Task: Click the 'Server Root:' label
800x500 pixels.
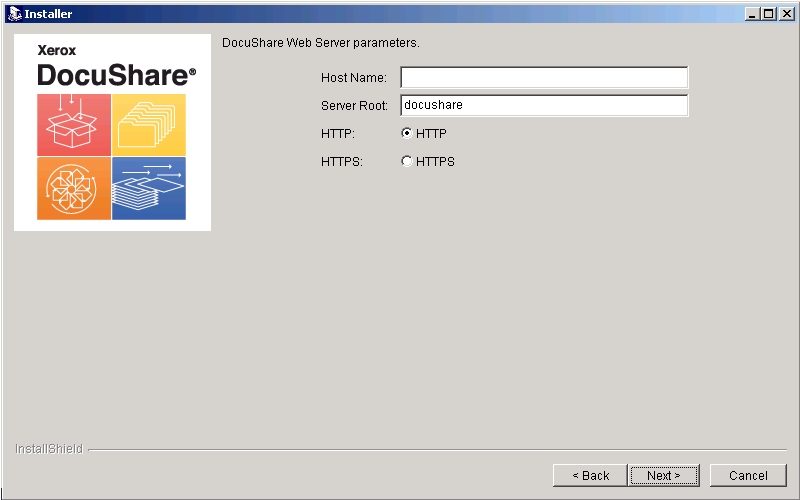Action: point(354,106)
